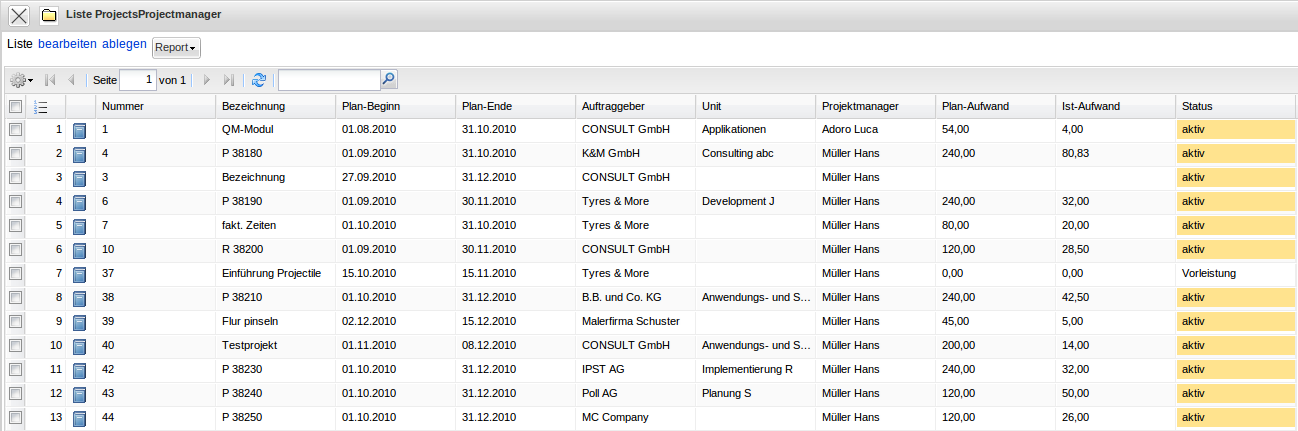Open the Report dropdown
This screenshot has width=1298, height=431.
(176, 48)
